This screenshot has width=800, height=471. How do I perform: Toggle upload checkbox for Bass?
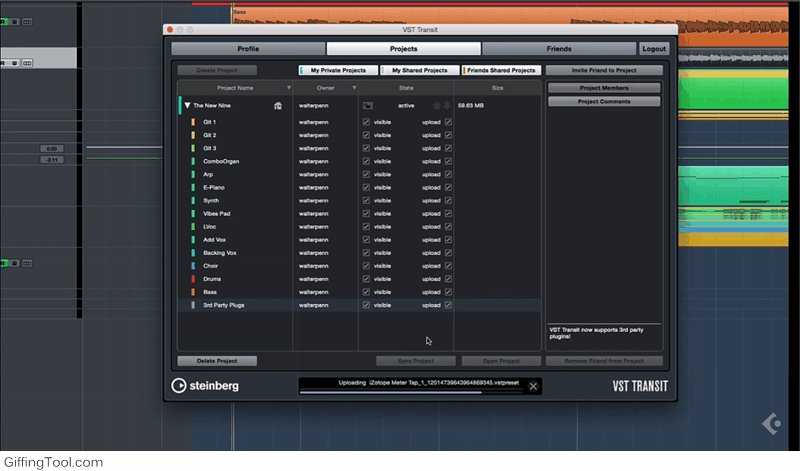coord(448,292)
